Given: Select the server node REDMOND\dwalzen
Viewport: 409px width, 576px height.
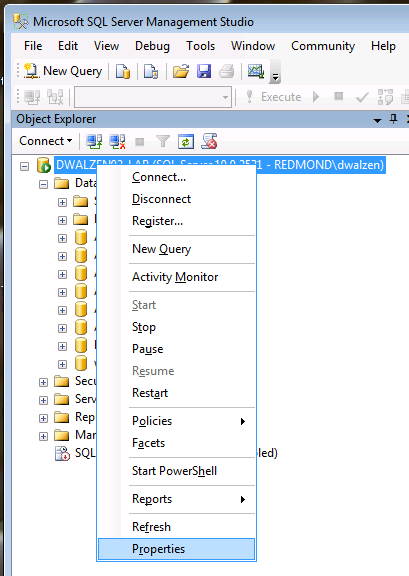Looking at the screenshot, I should pyautogui.click(x=220, y=165).
